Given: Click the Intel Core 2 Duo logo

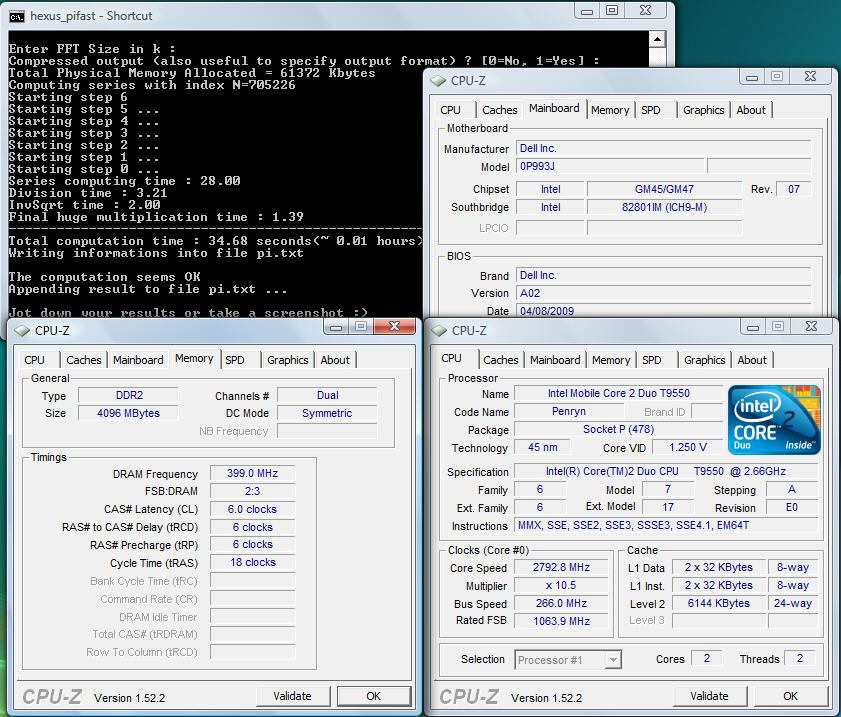Looking at the screenshot, I should tap(774, 420).
